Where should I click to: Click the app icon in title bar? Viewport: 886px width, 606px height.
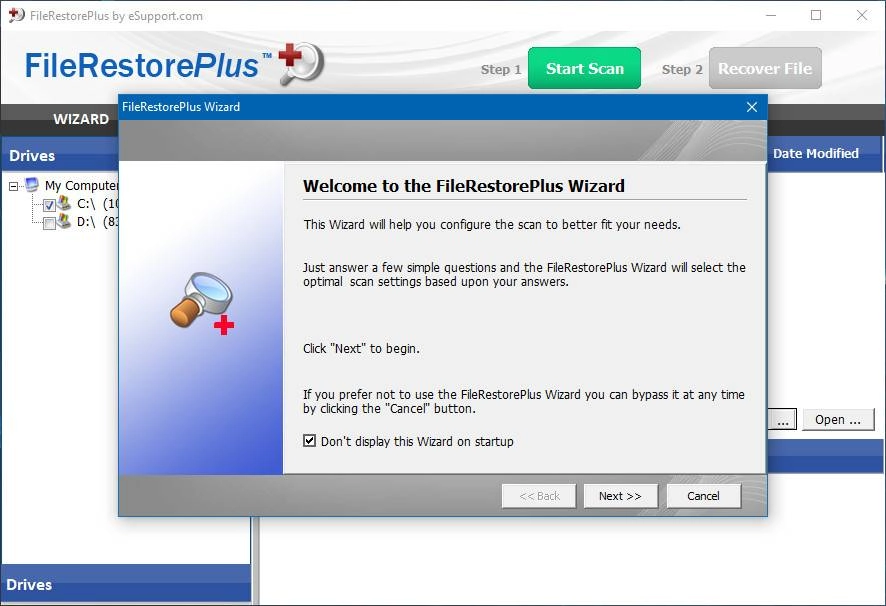pyautogui.click(x=16, y=15)
